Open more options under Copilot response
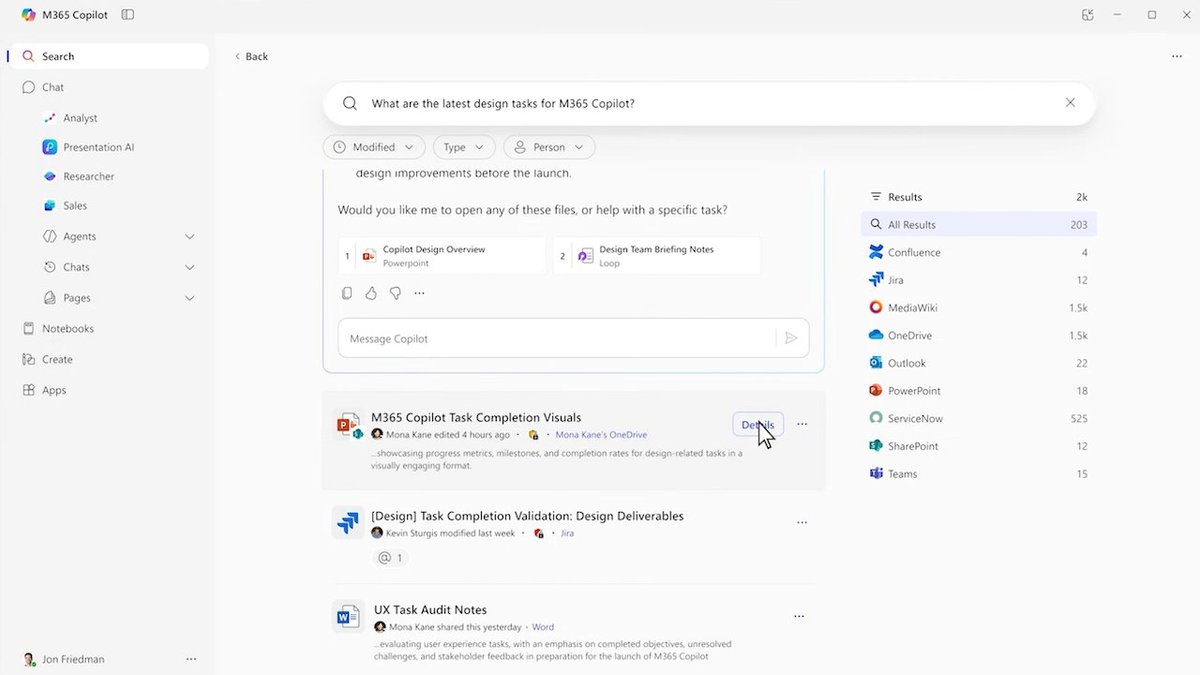Screen dimensions: 1200x675 tap(419, 293)
